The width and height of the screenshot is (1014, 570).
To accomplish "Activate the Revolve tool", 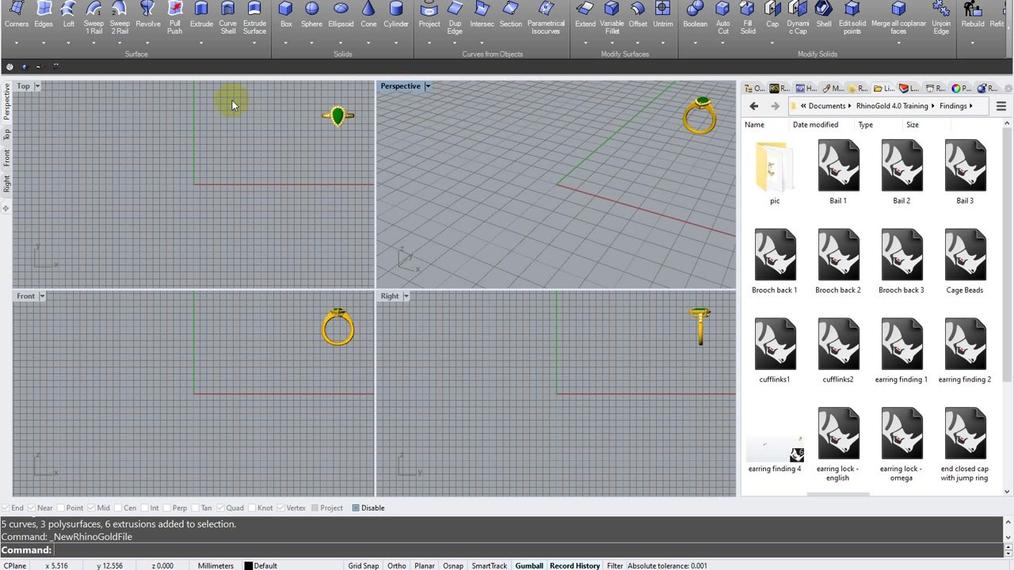I will (147, 16).
